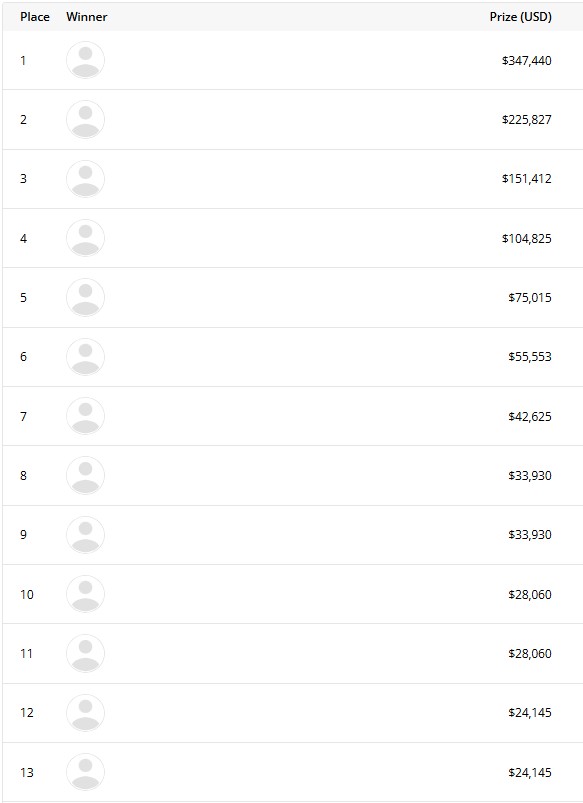
Task: Click the Place column header
Action: click(x=35, y=17)
